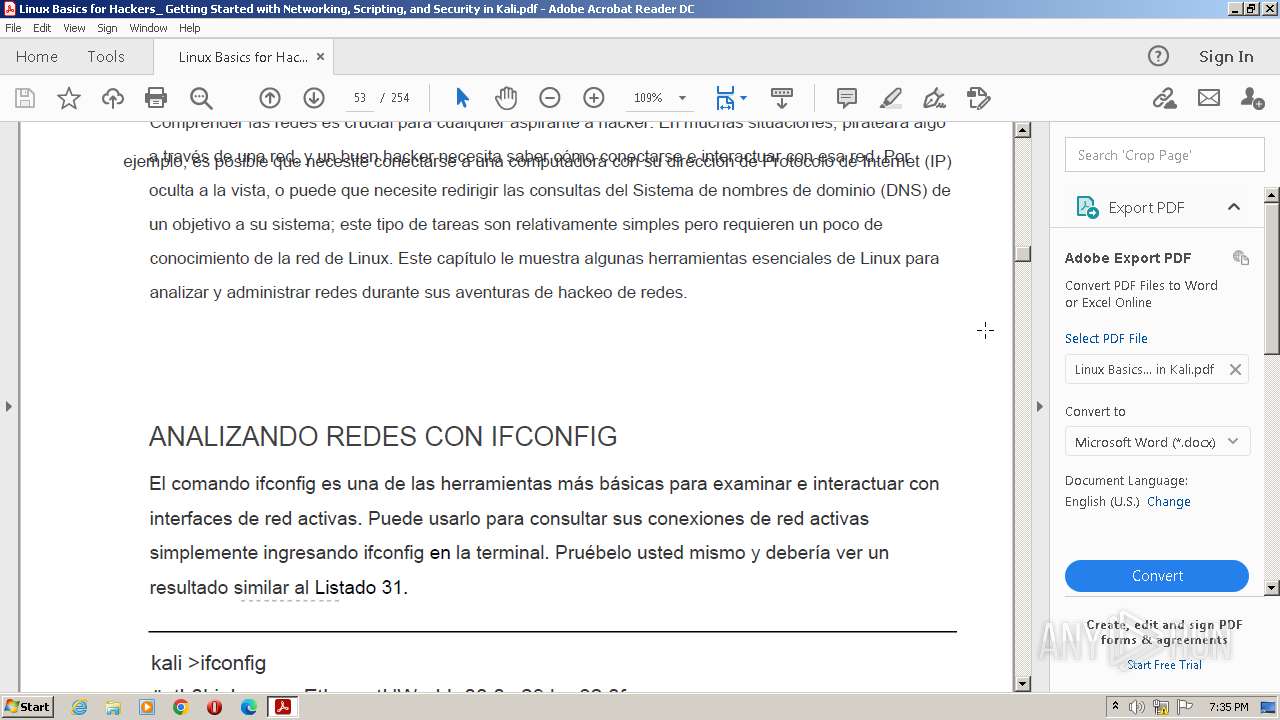The height and width of the screenshot is (720, 1280).
Task: Switch to the Tools tab
Action: pos(106,57)
